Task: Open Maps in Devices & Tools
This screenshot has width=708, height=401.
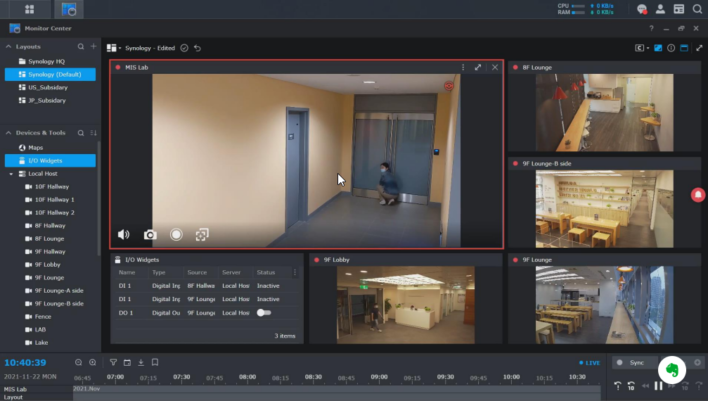Action: 36,147
